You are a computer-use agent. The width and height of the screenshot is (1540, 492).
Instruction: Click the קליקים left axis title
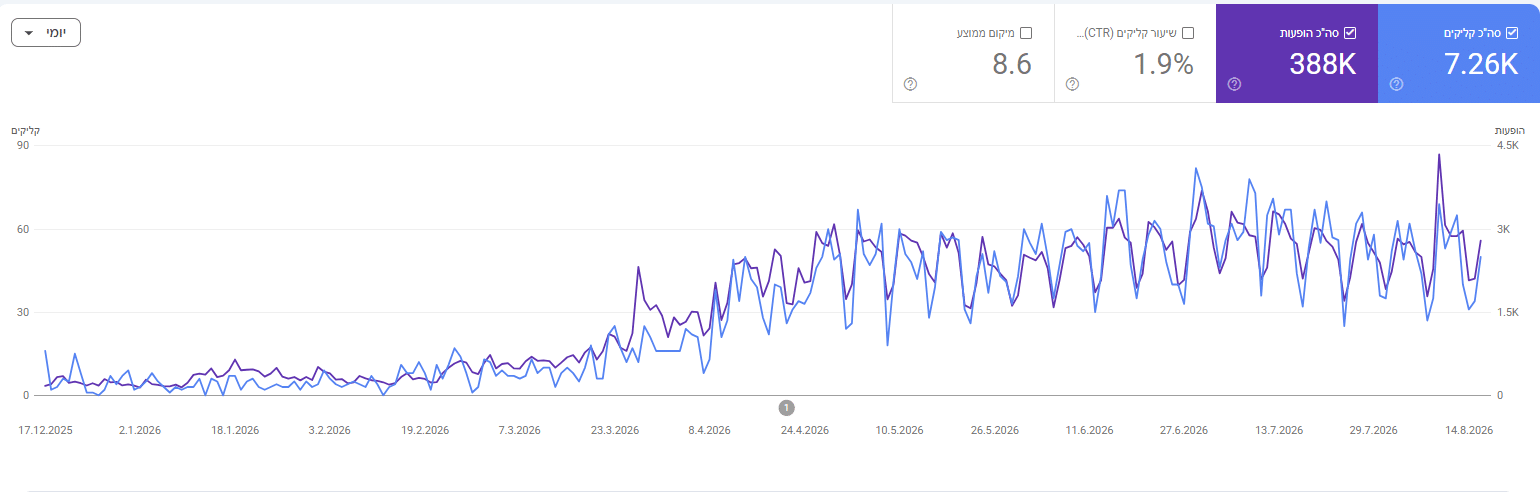pos(26,131)
